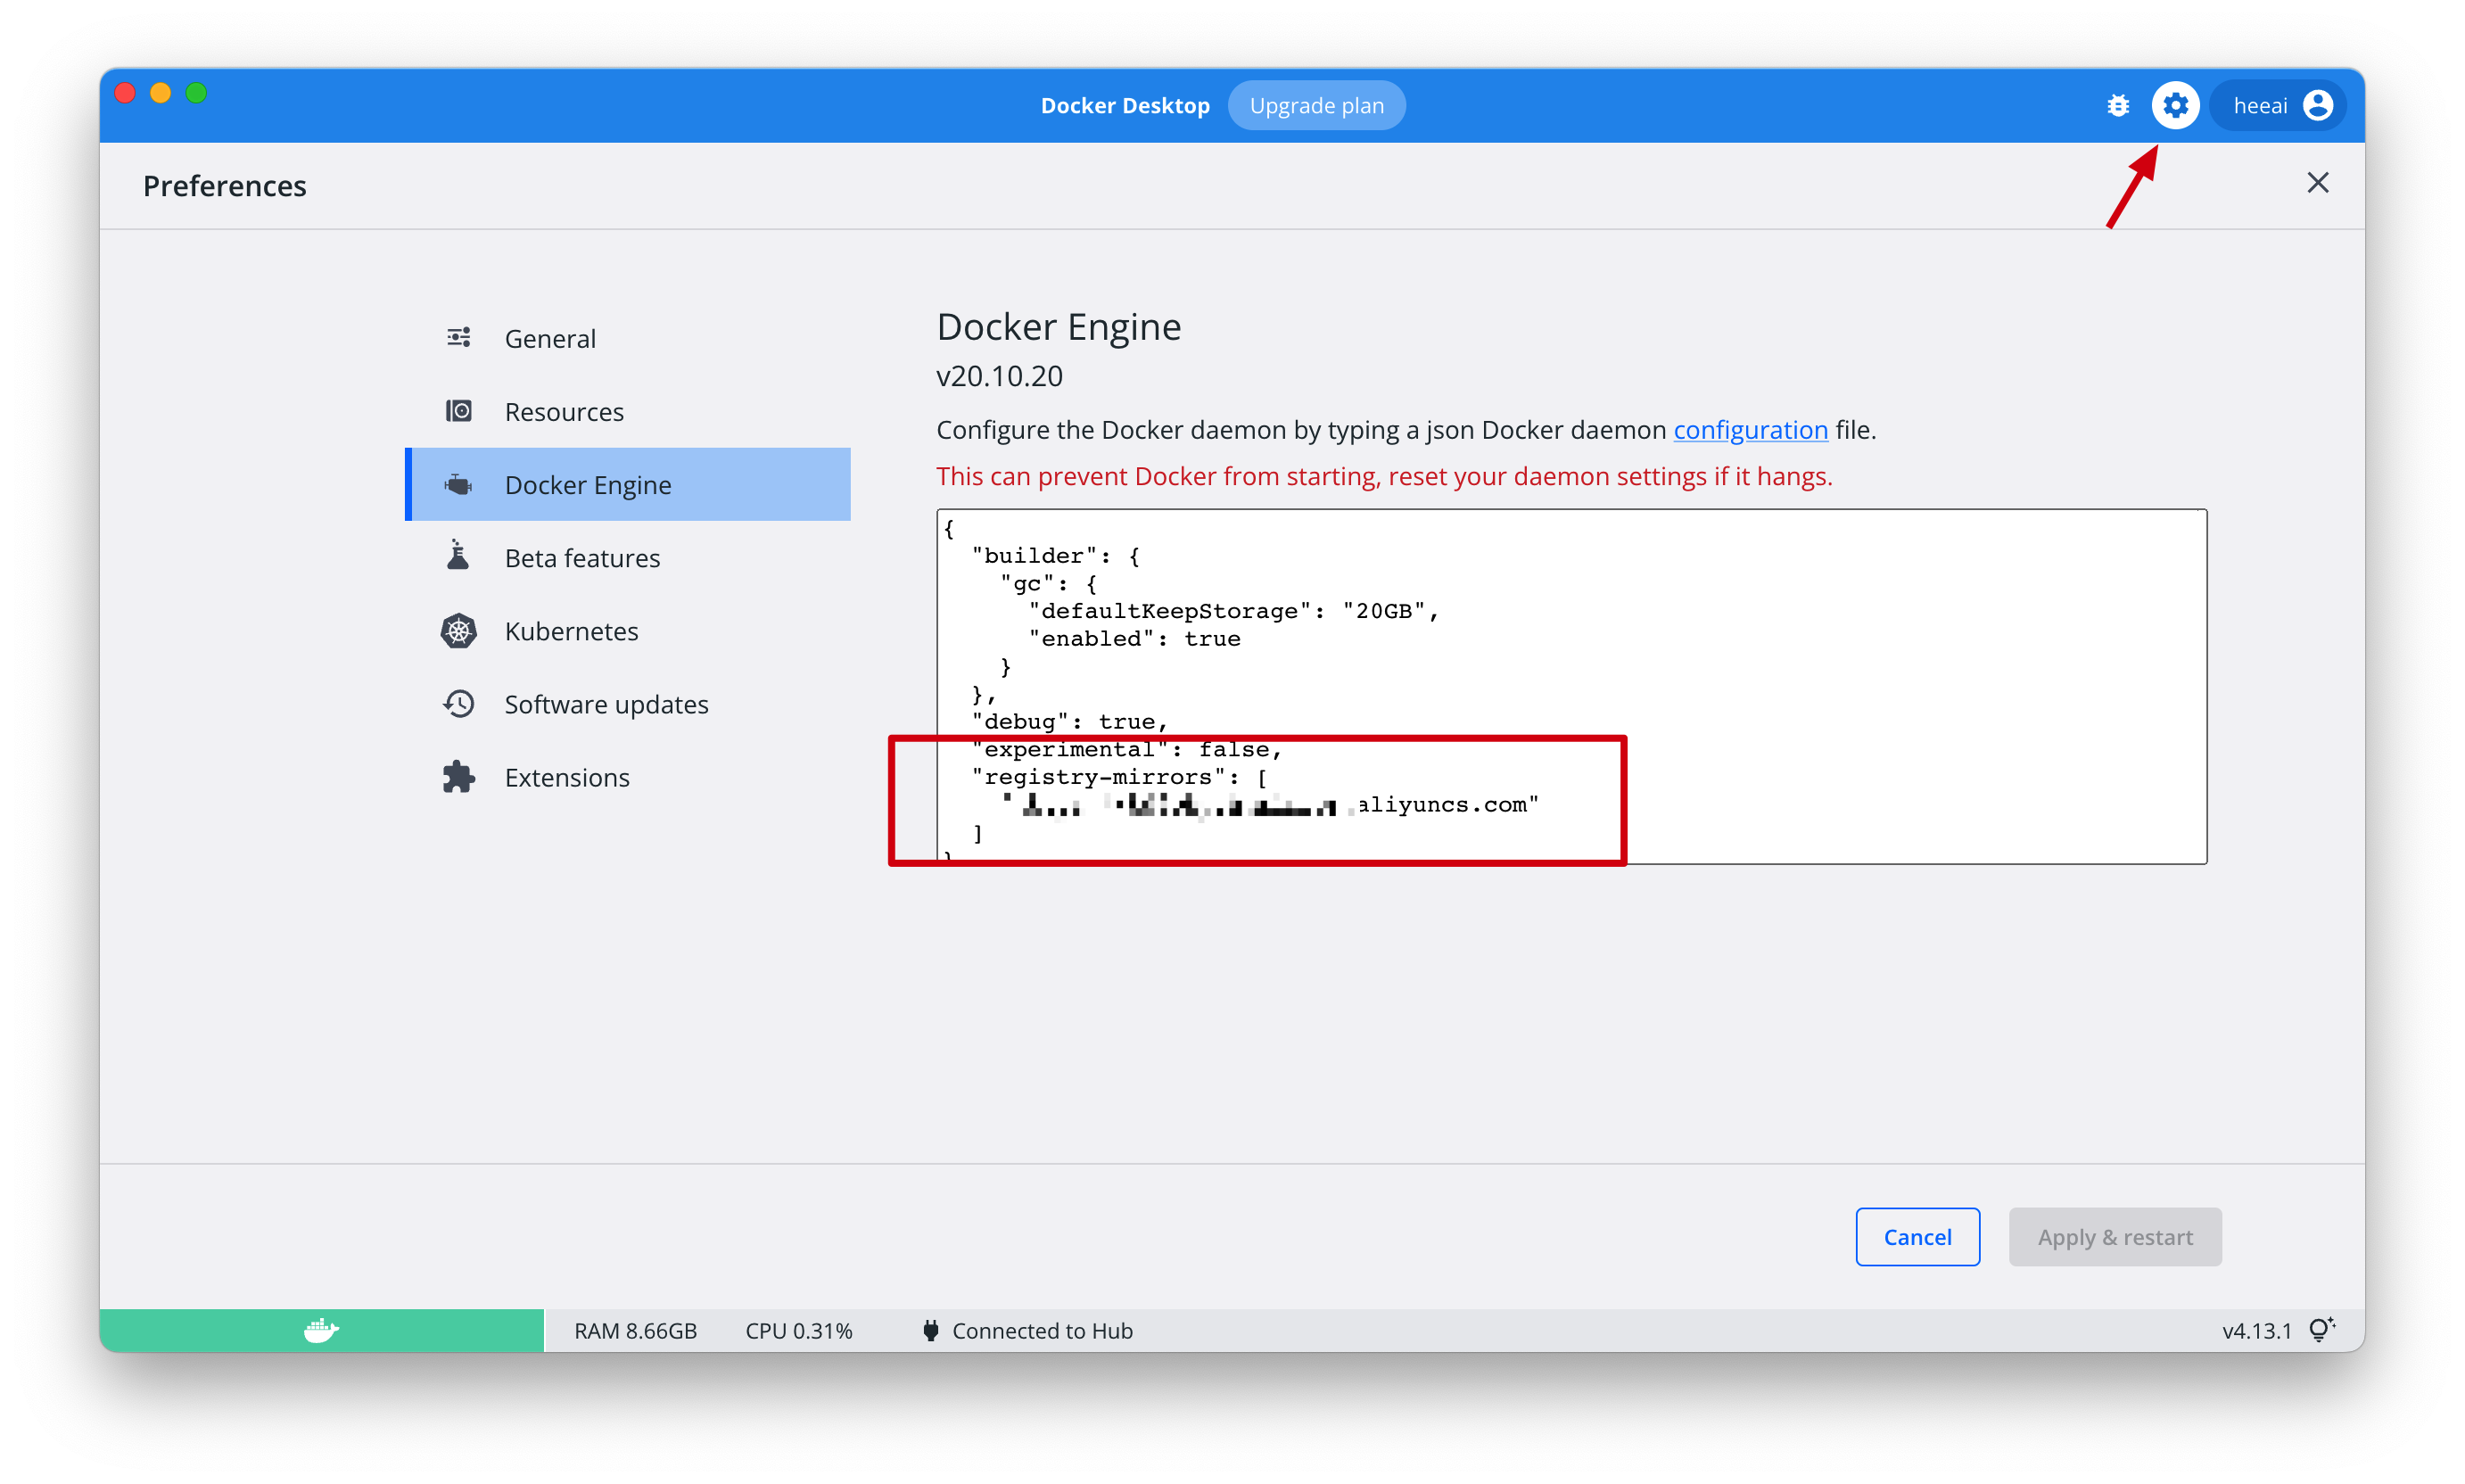
Task: Click the Upgrade plan button
Action: click(1316, 105)
